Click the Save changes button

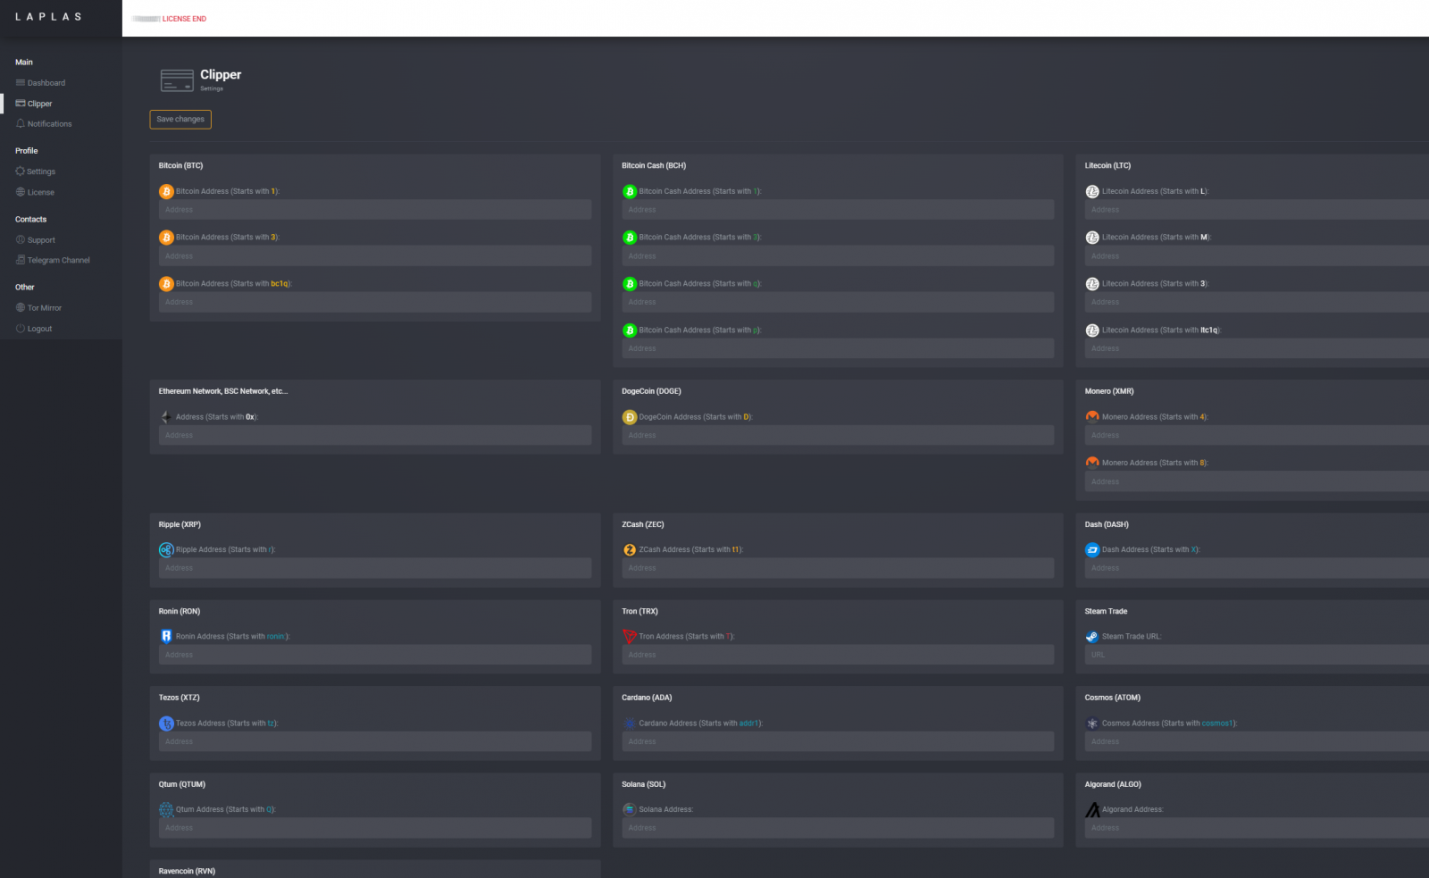click(x=180, y=119)
